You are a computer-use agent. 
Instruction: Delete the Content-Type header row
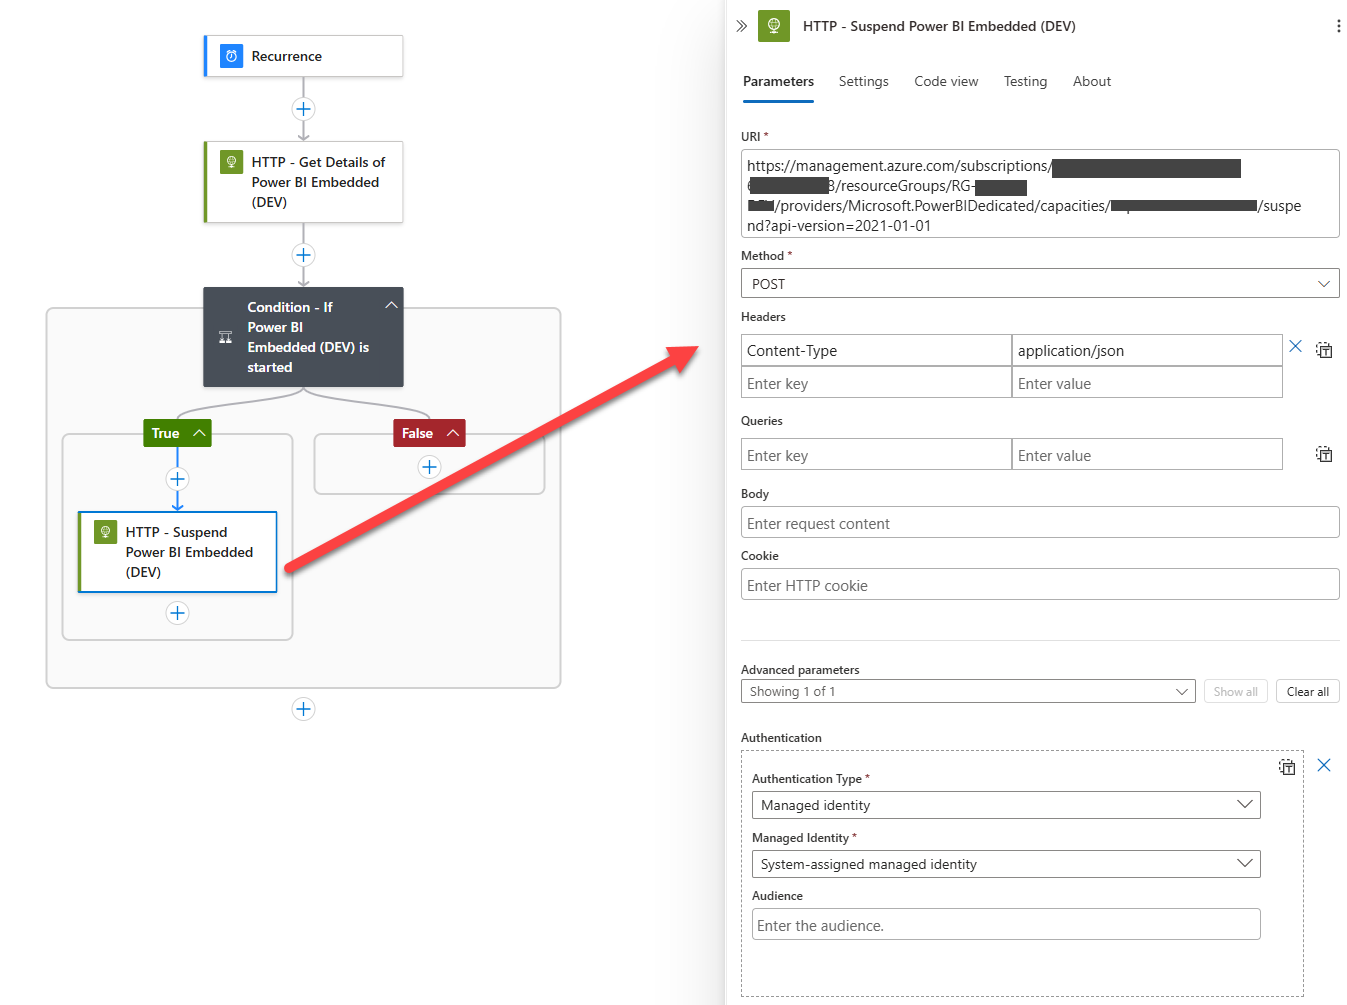(x=1295, y=346)
